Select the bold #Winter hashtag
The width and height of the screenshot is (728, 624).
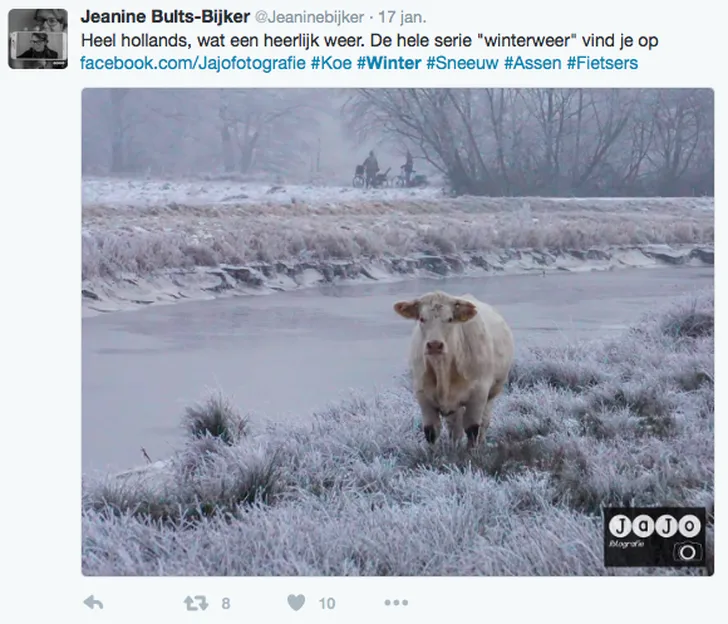tap(389, 63)
